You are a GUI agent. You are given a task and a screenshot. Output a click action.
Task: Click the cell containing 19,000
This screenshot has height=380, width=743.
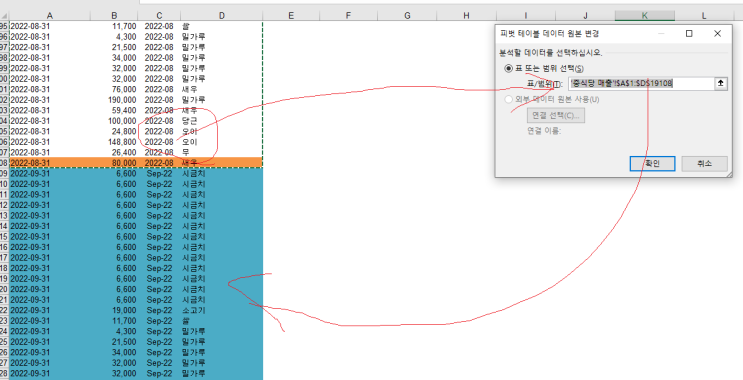tap(114, 310)
